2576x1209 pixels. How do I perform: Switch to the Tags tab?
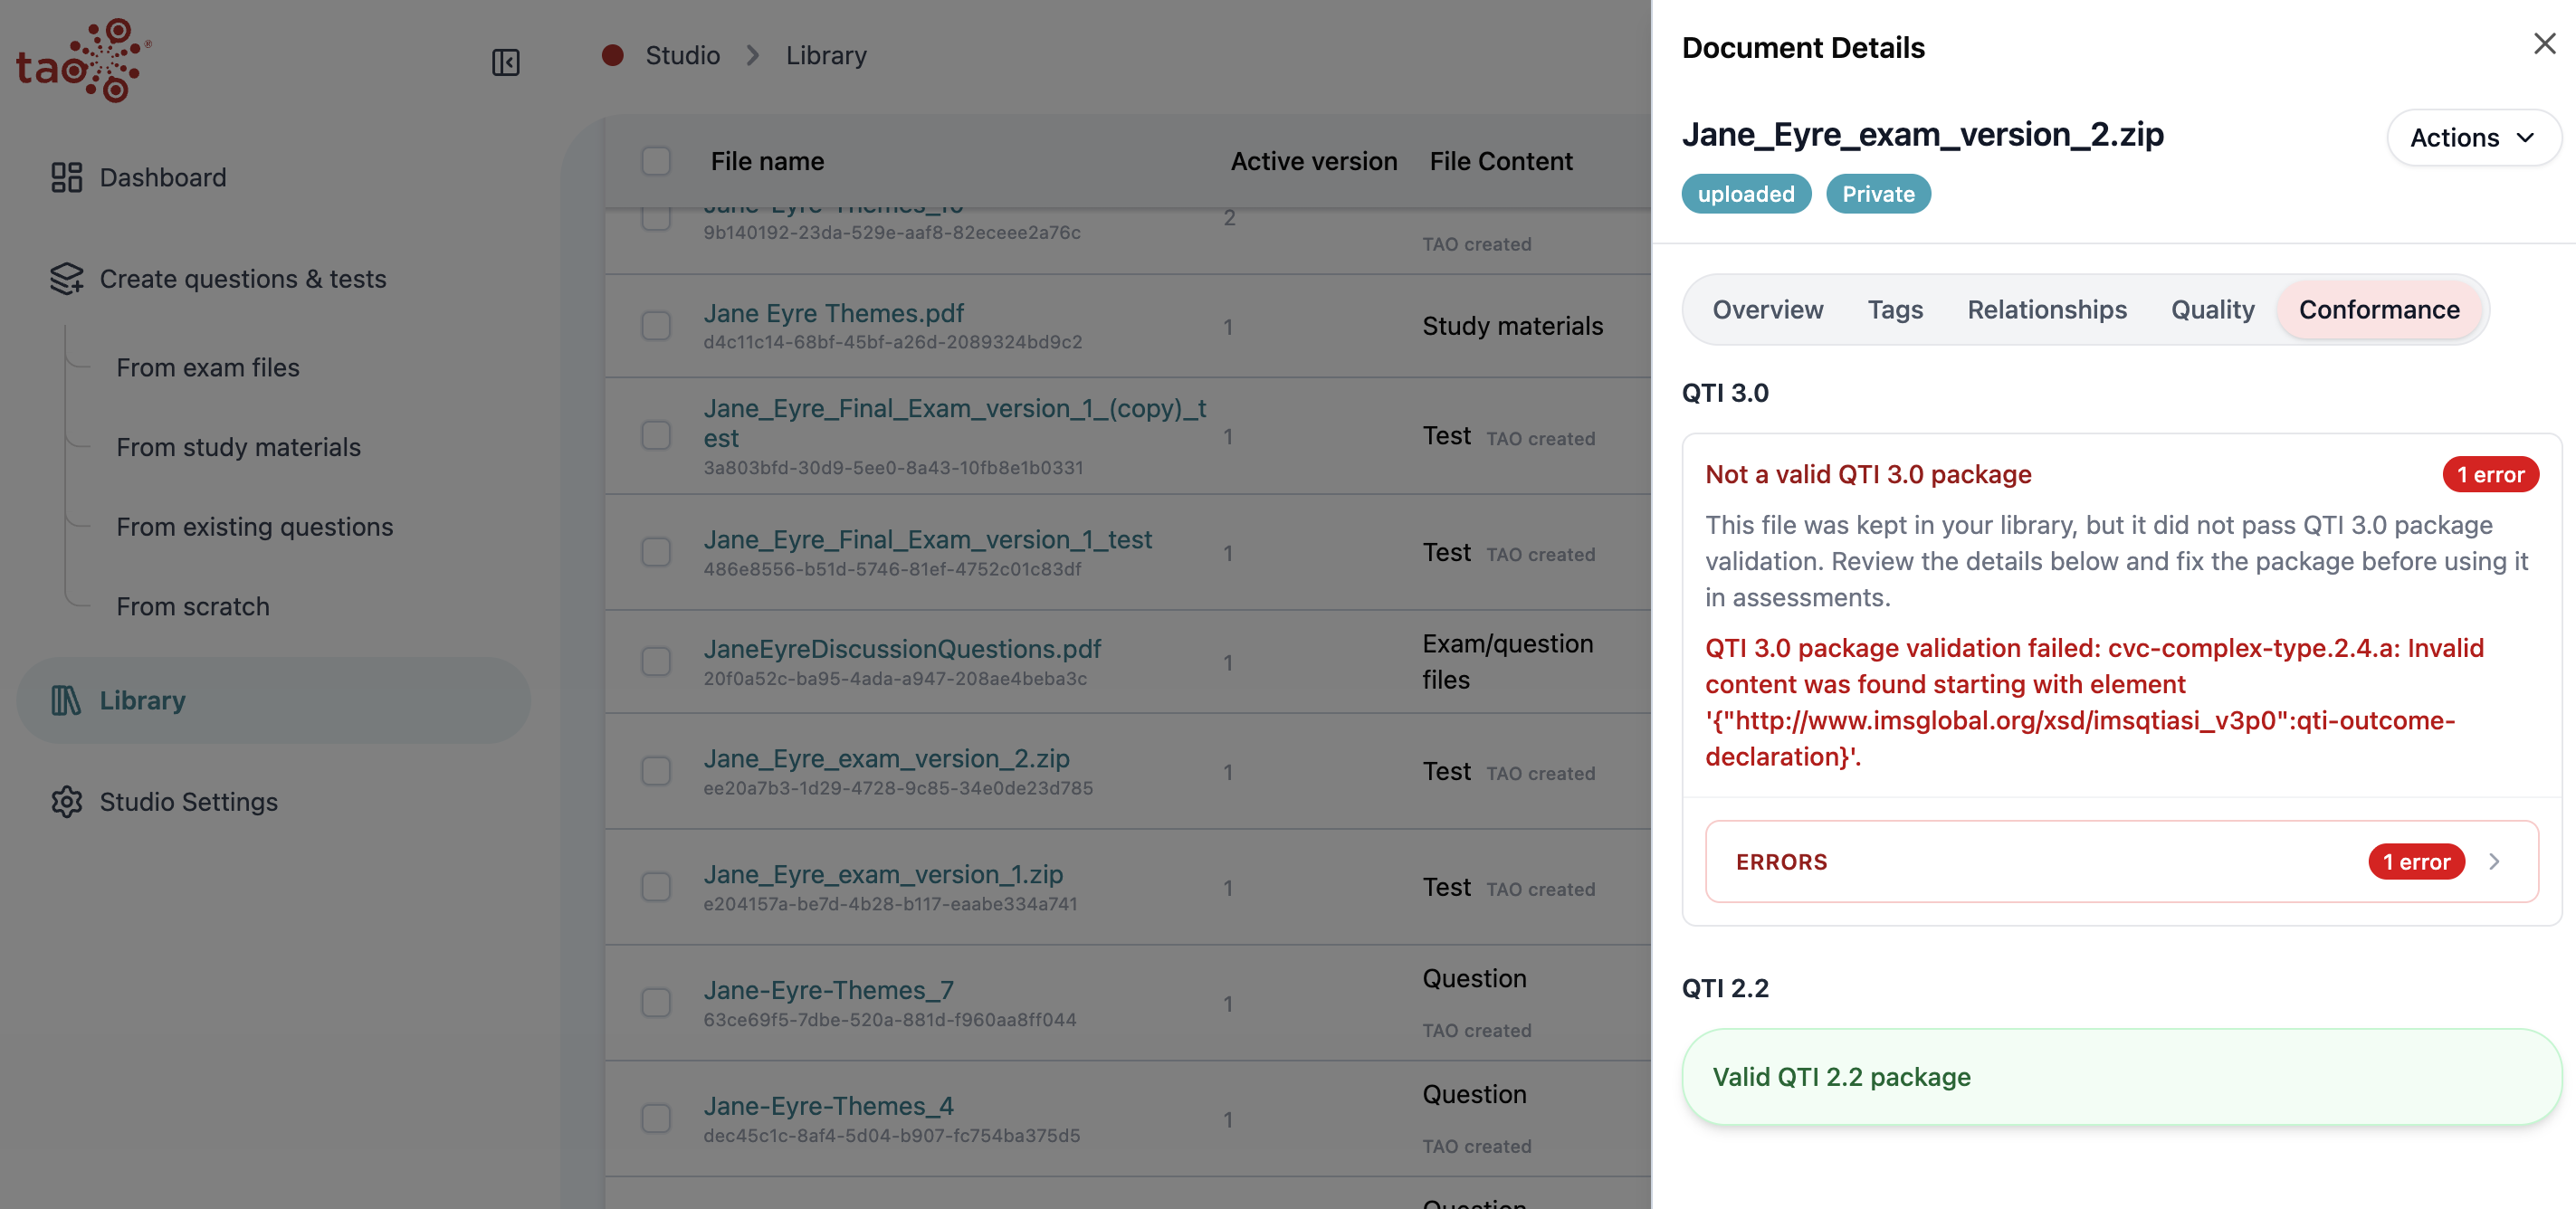point(1895,310)
